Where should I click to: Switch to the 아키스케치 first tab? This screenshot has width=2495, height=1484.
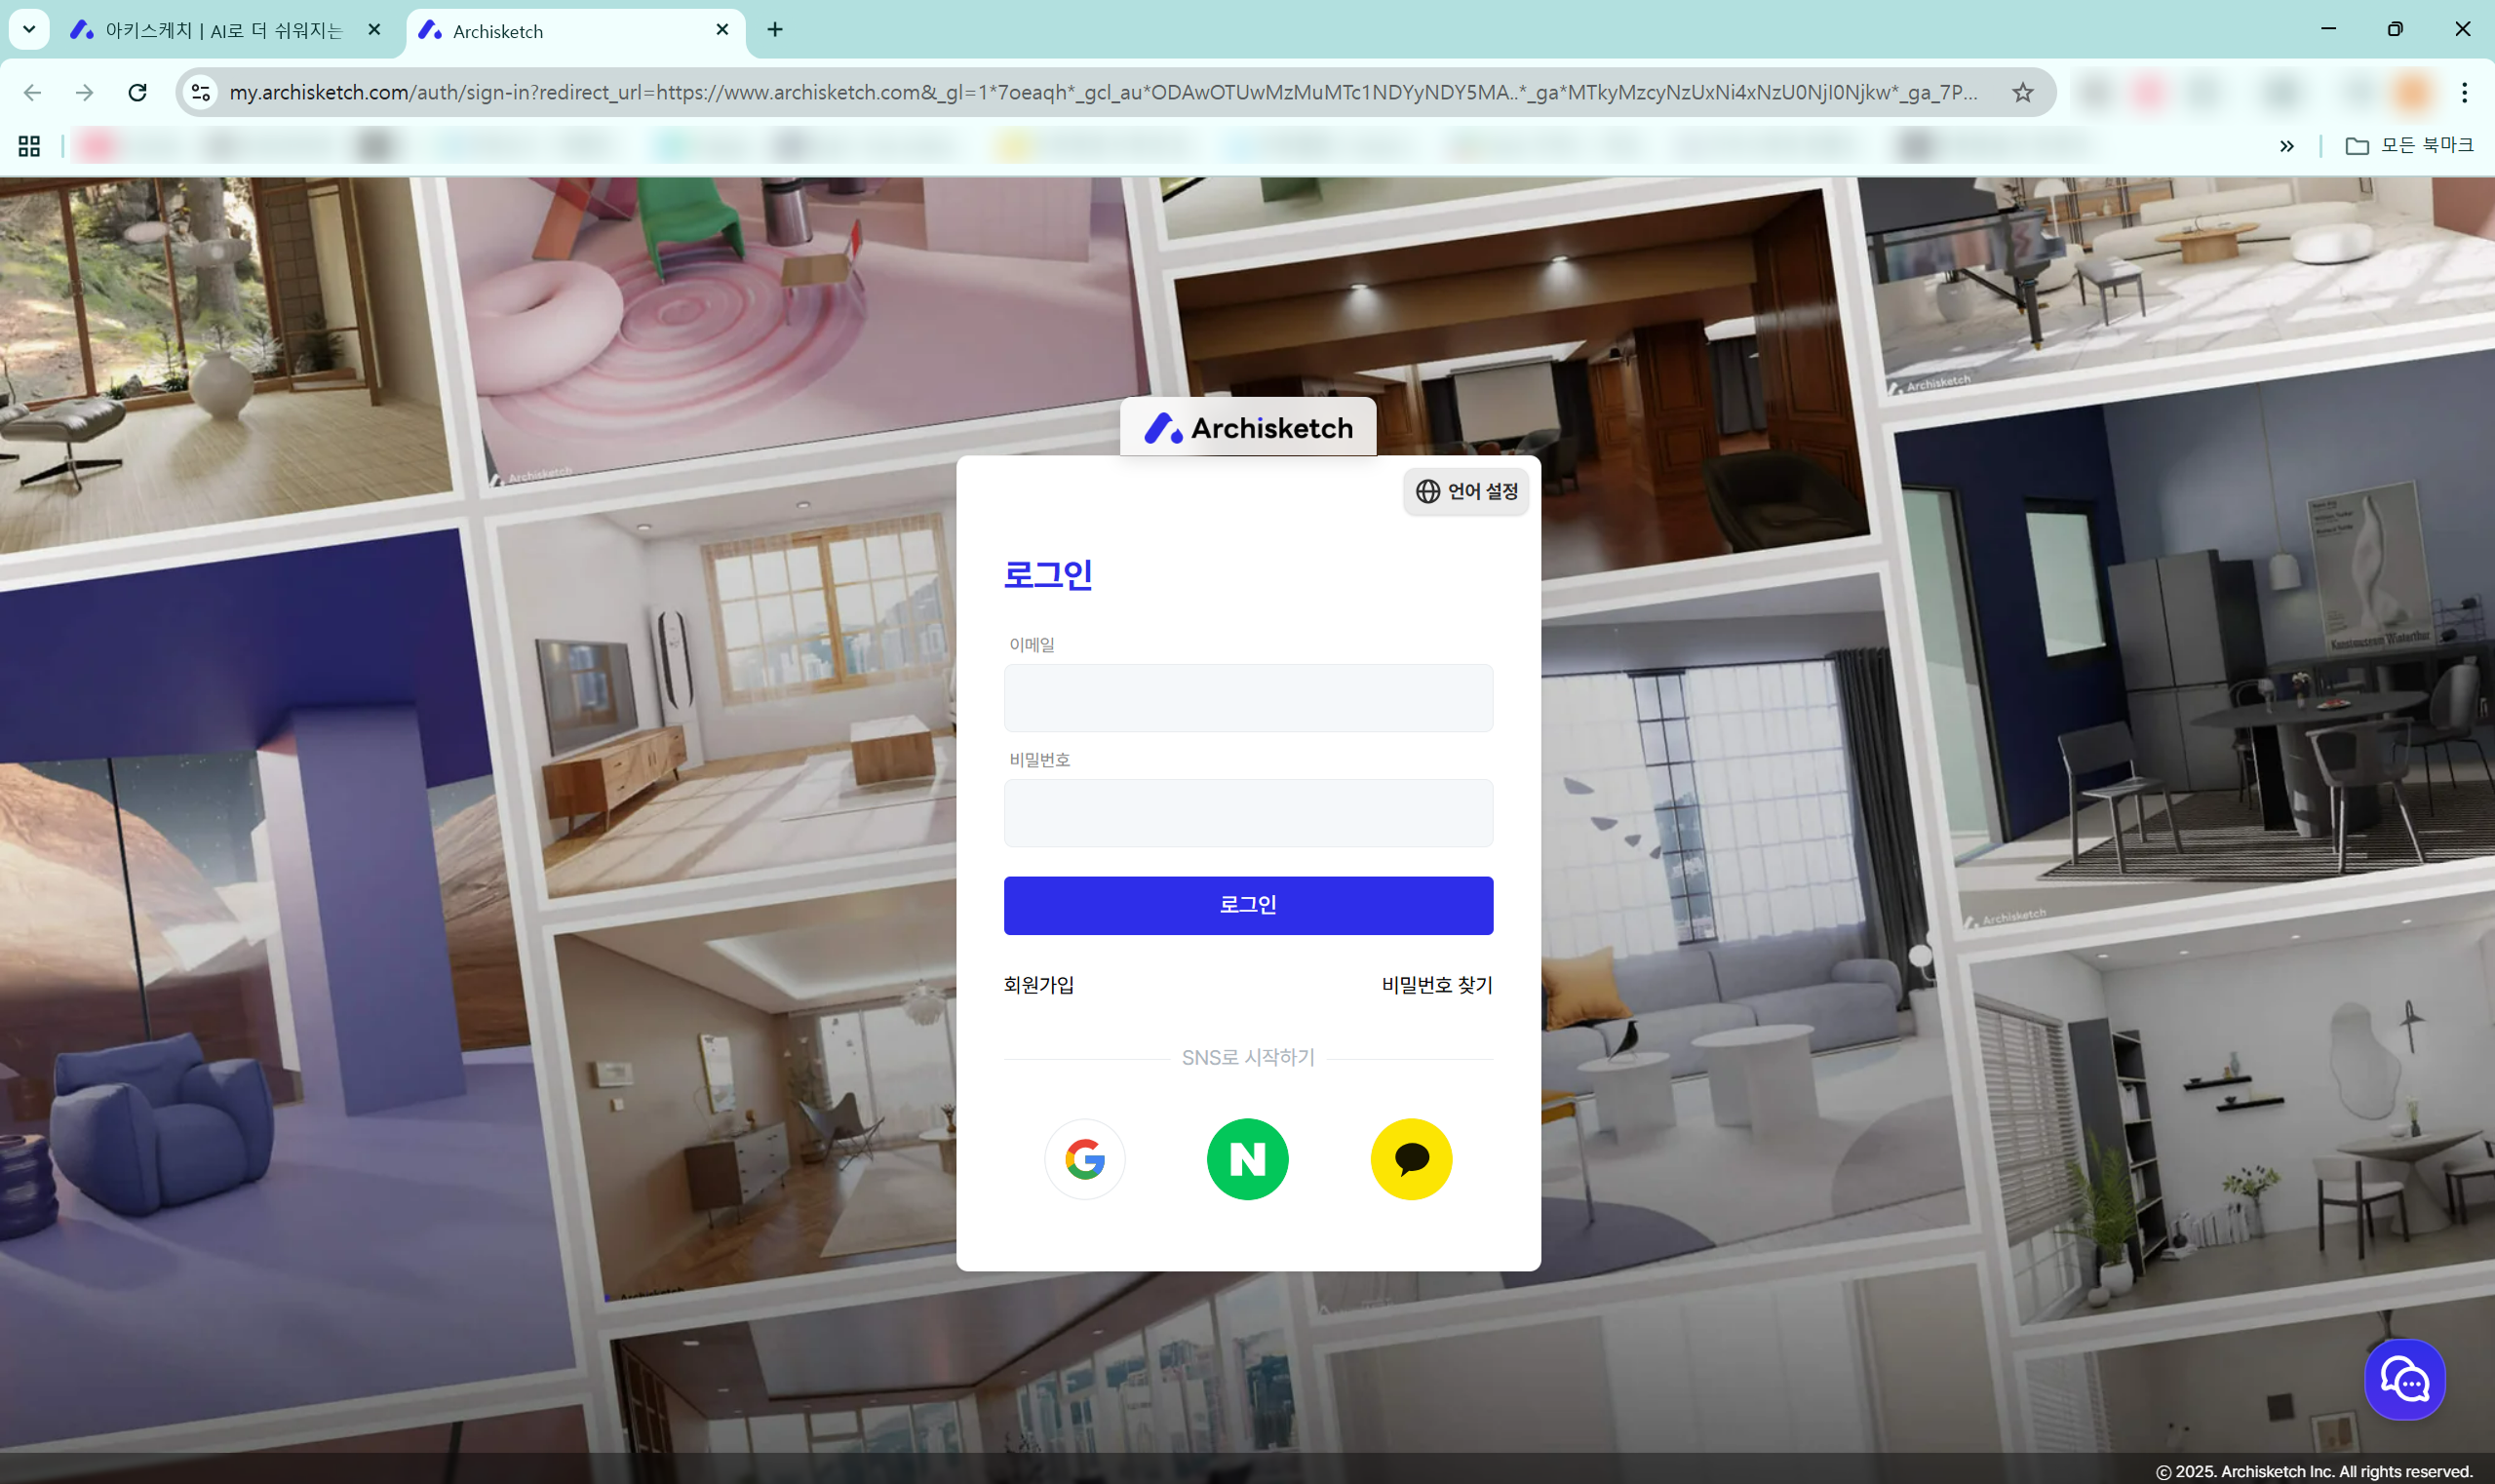click(x=222, y=31)
